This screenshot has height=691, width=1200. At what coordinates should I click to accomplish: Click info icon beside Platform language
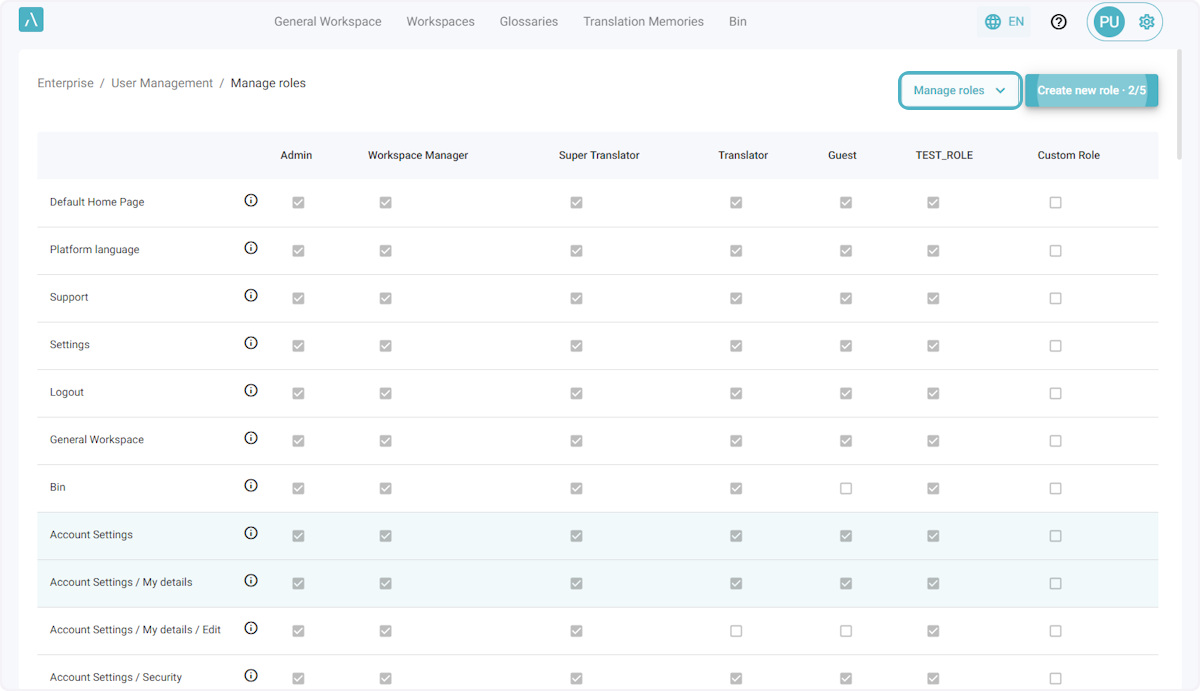[x=251, y=248]
